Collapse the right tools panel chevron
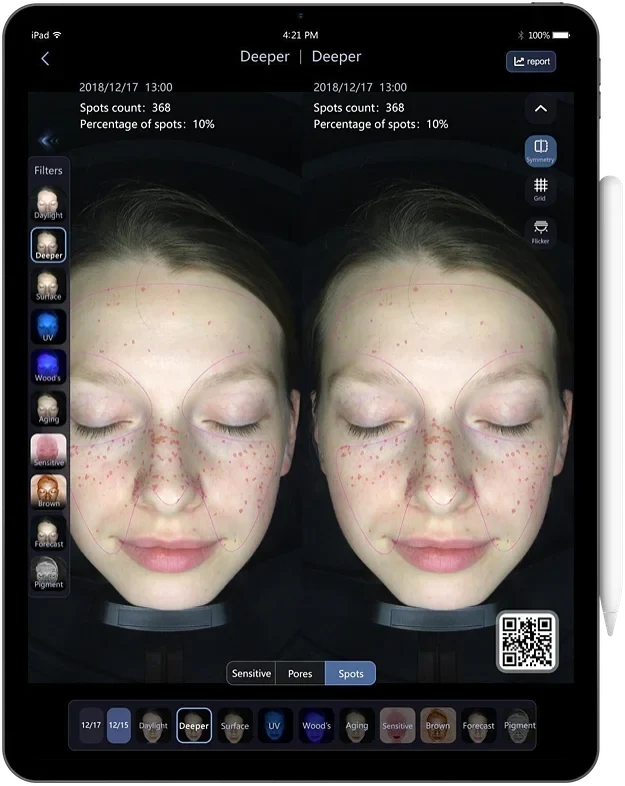 (x=540, y=108)
